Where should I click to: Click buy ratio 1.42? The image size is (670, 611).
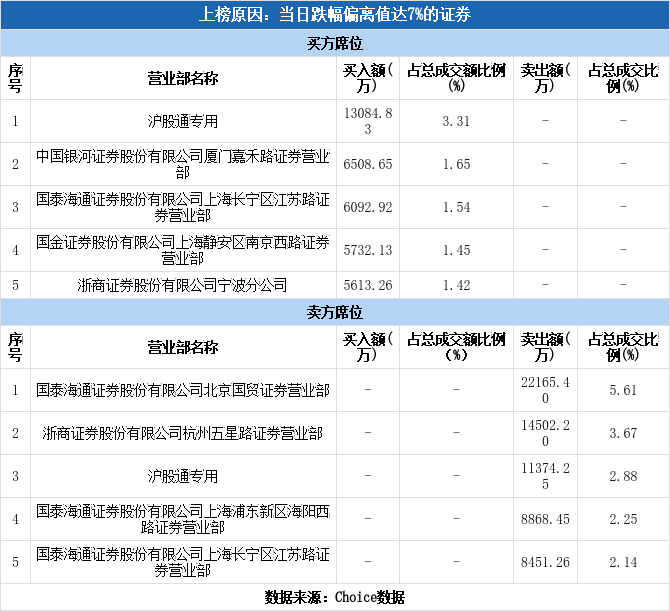click(x=456, y=285)
